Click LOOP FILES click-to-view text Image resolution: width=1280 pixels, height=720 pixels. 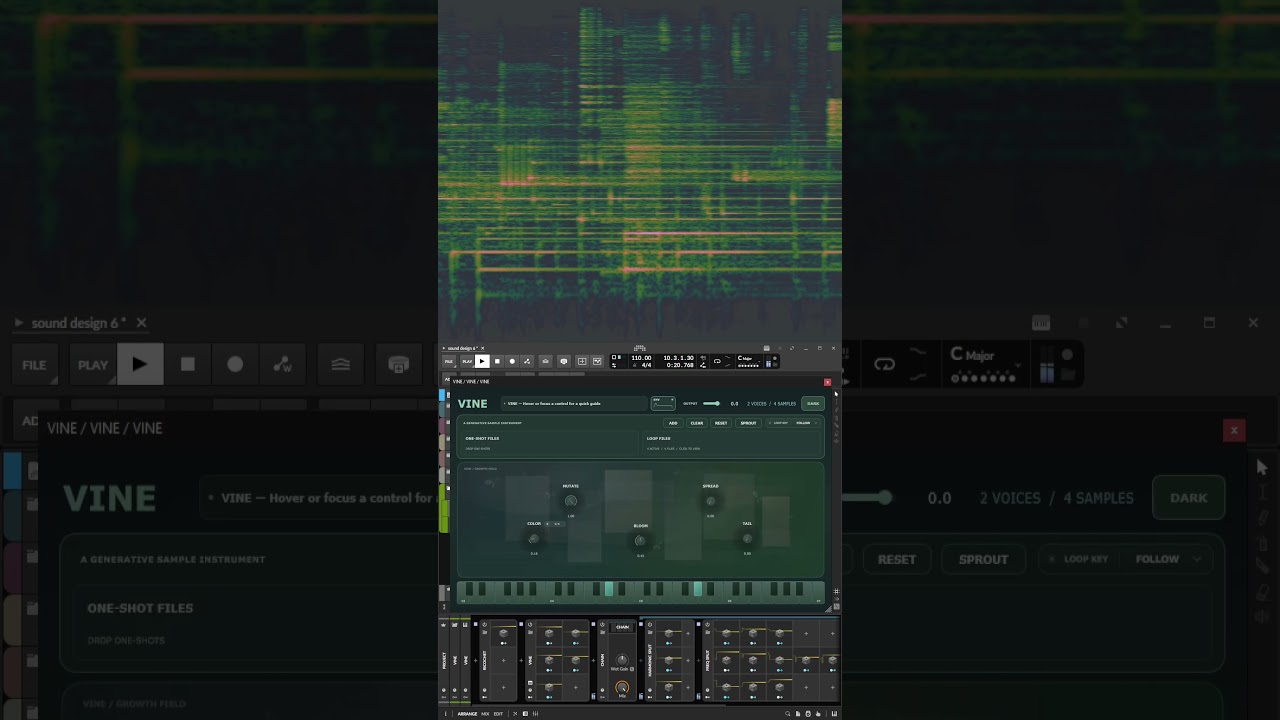coord(673,449)
